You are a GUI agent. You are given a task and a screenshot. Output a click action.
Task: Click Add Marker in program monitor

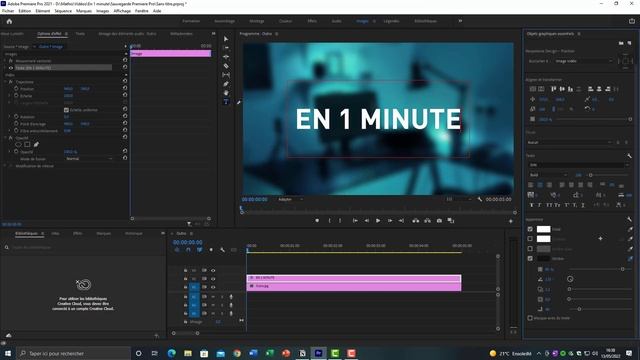tap(317, 220)
